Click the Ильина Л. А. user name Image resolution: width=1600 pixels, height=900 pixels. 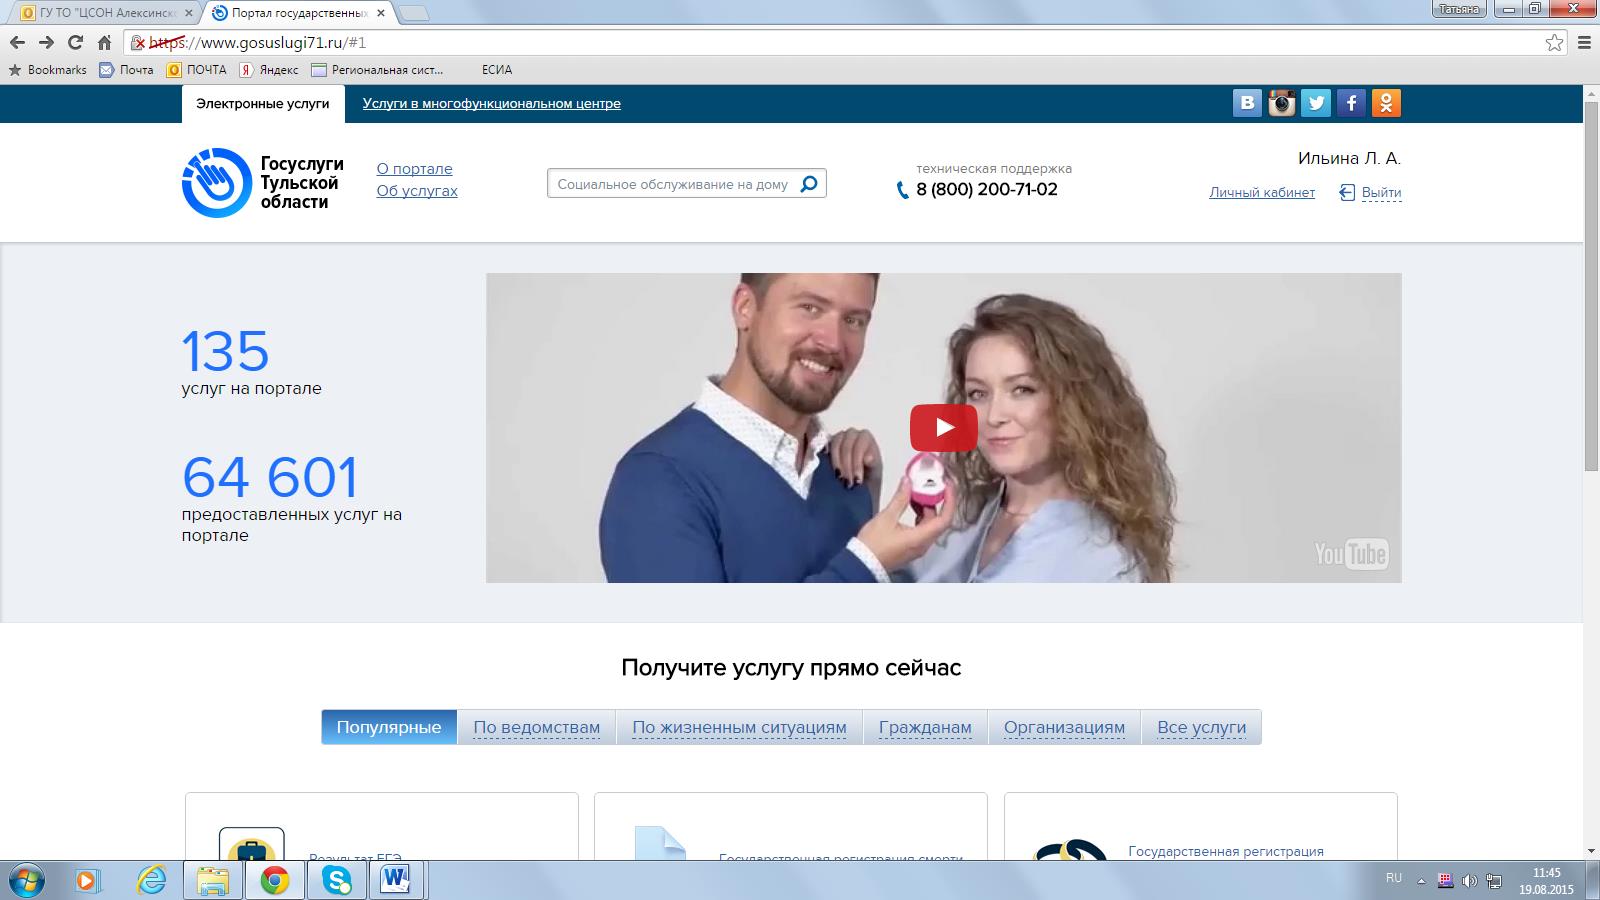point(1349,158)
